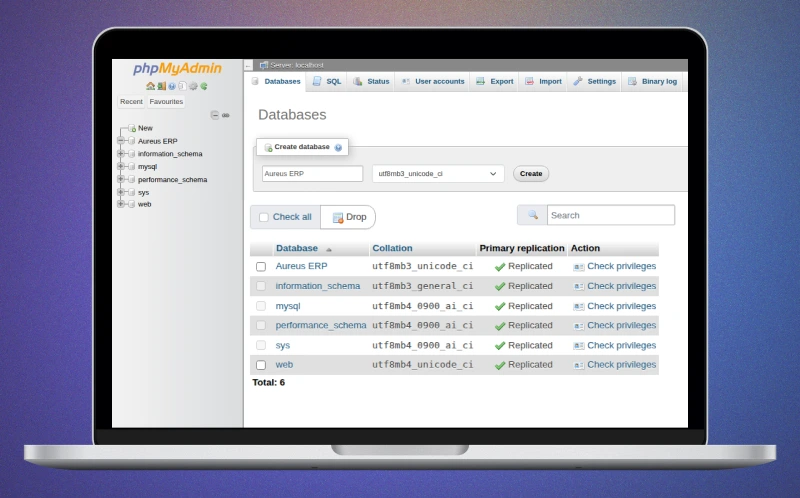Viewport: 800px width, 498px height.
Task: Open the Settings tab
Action: (x=594, y=82)
